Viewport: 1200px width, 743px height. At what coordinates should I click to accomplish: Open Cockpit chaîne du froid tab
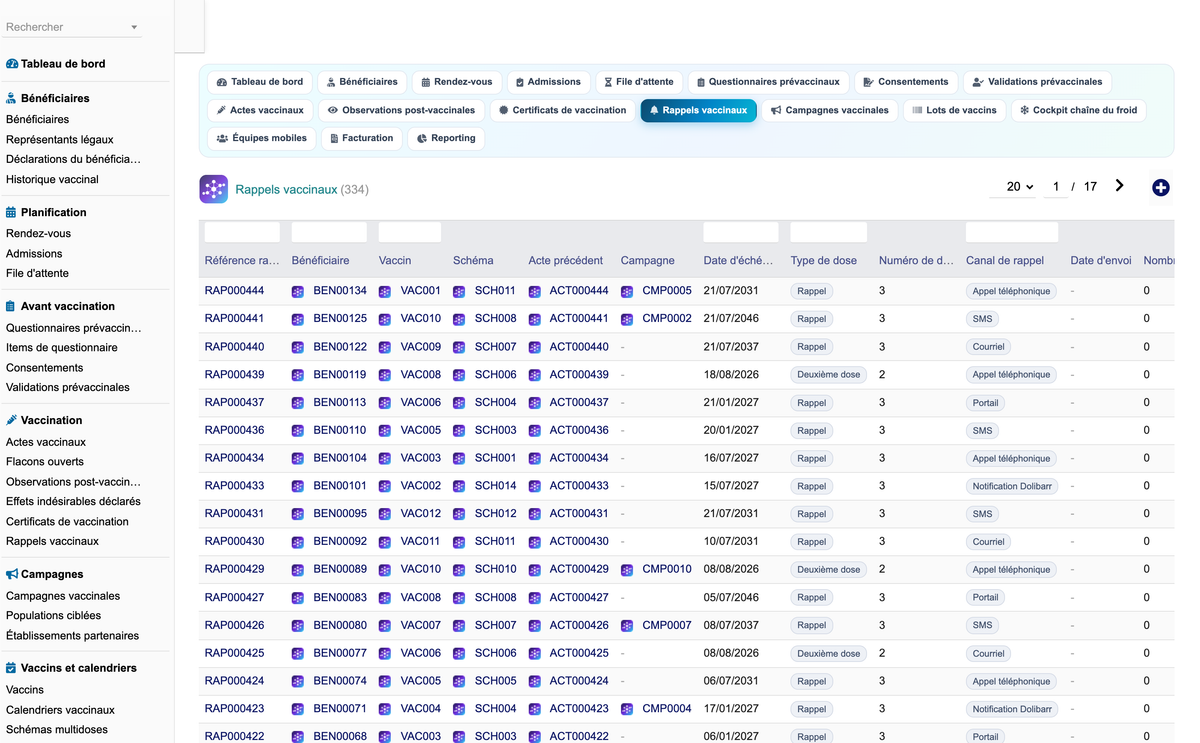click(1078, 110)
